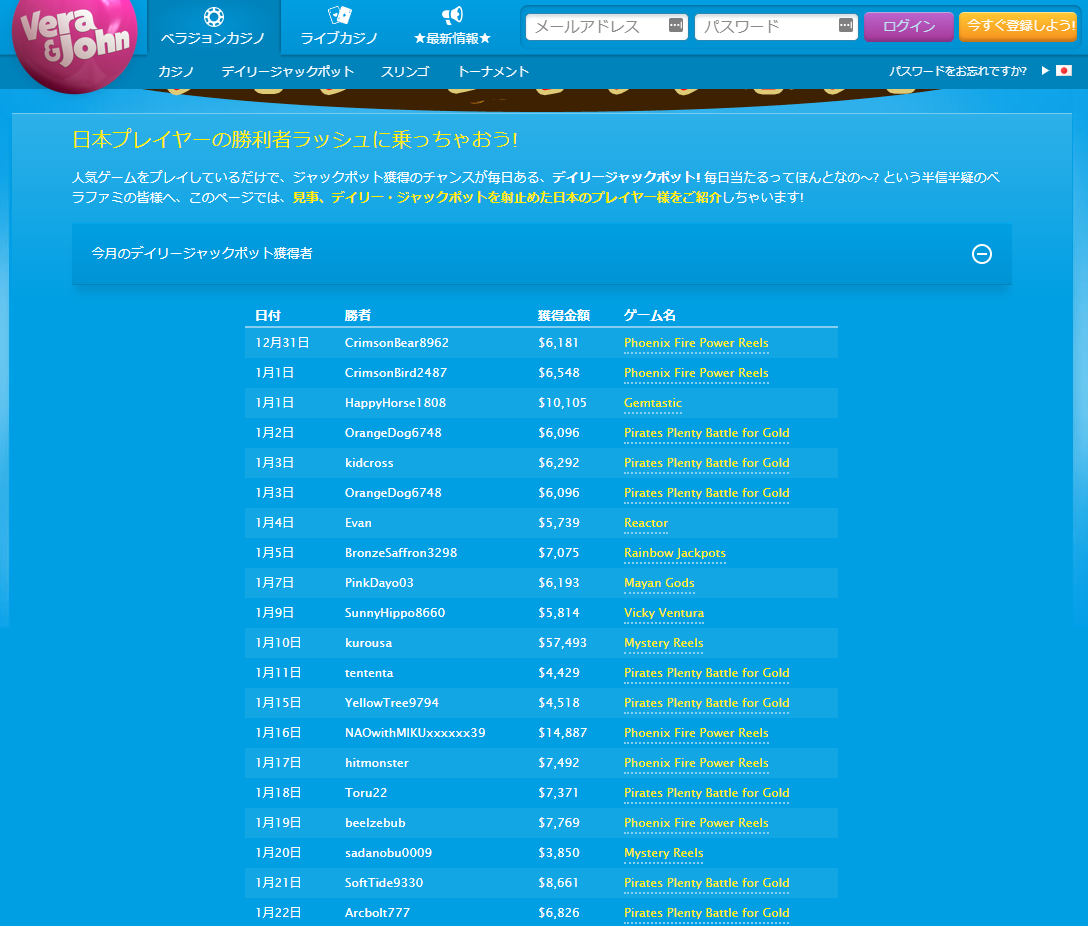Screen dimensions: 1088x926
Task: Click the arrow icon beside the Japan flag
Action: pyautogui.click(x=1045, y=71)
